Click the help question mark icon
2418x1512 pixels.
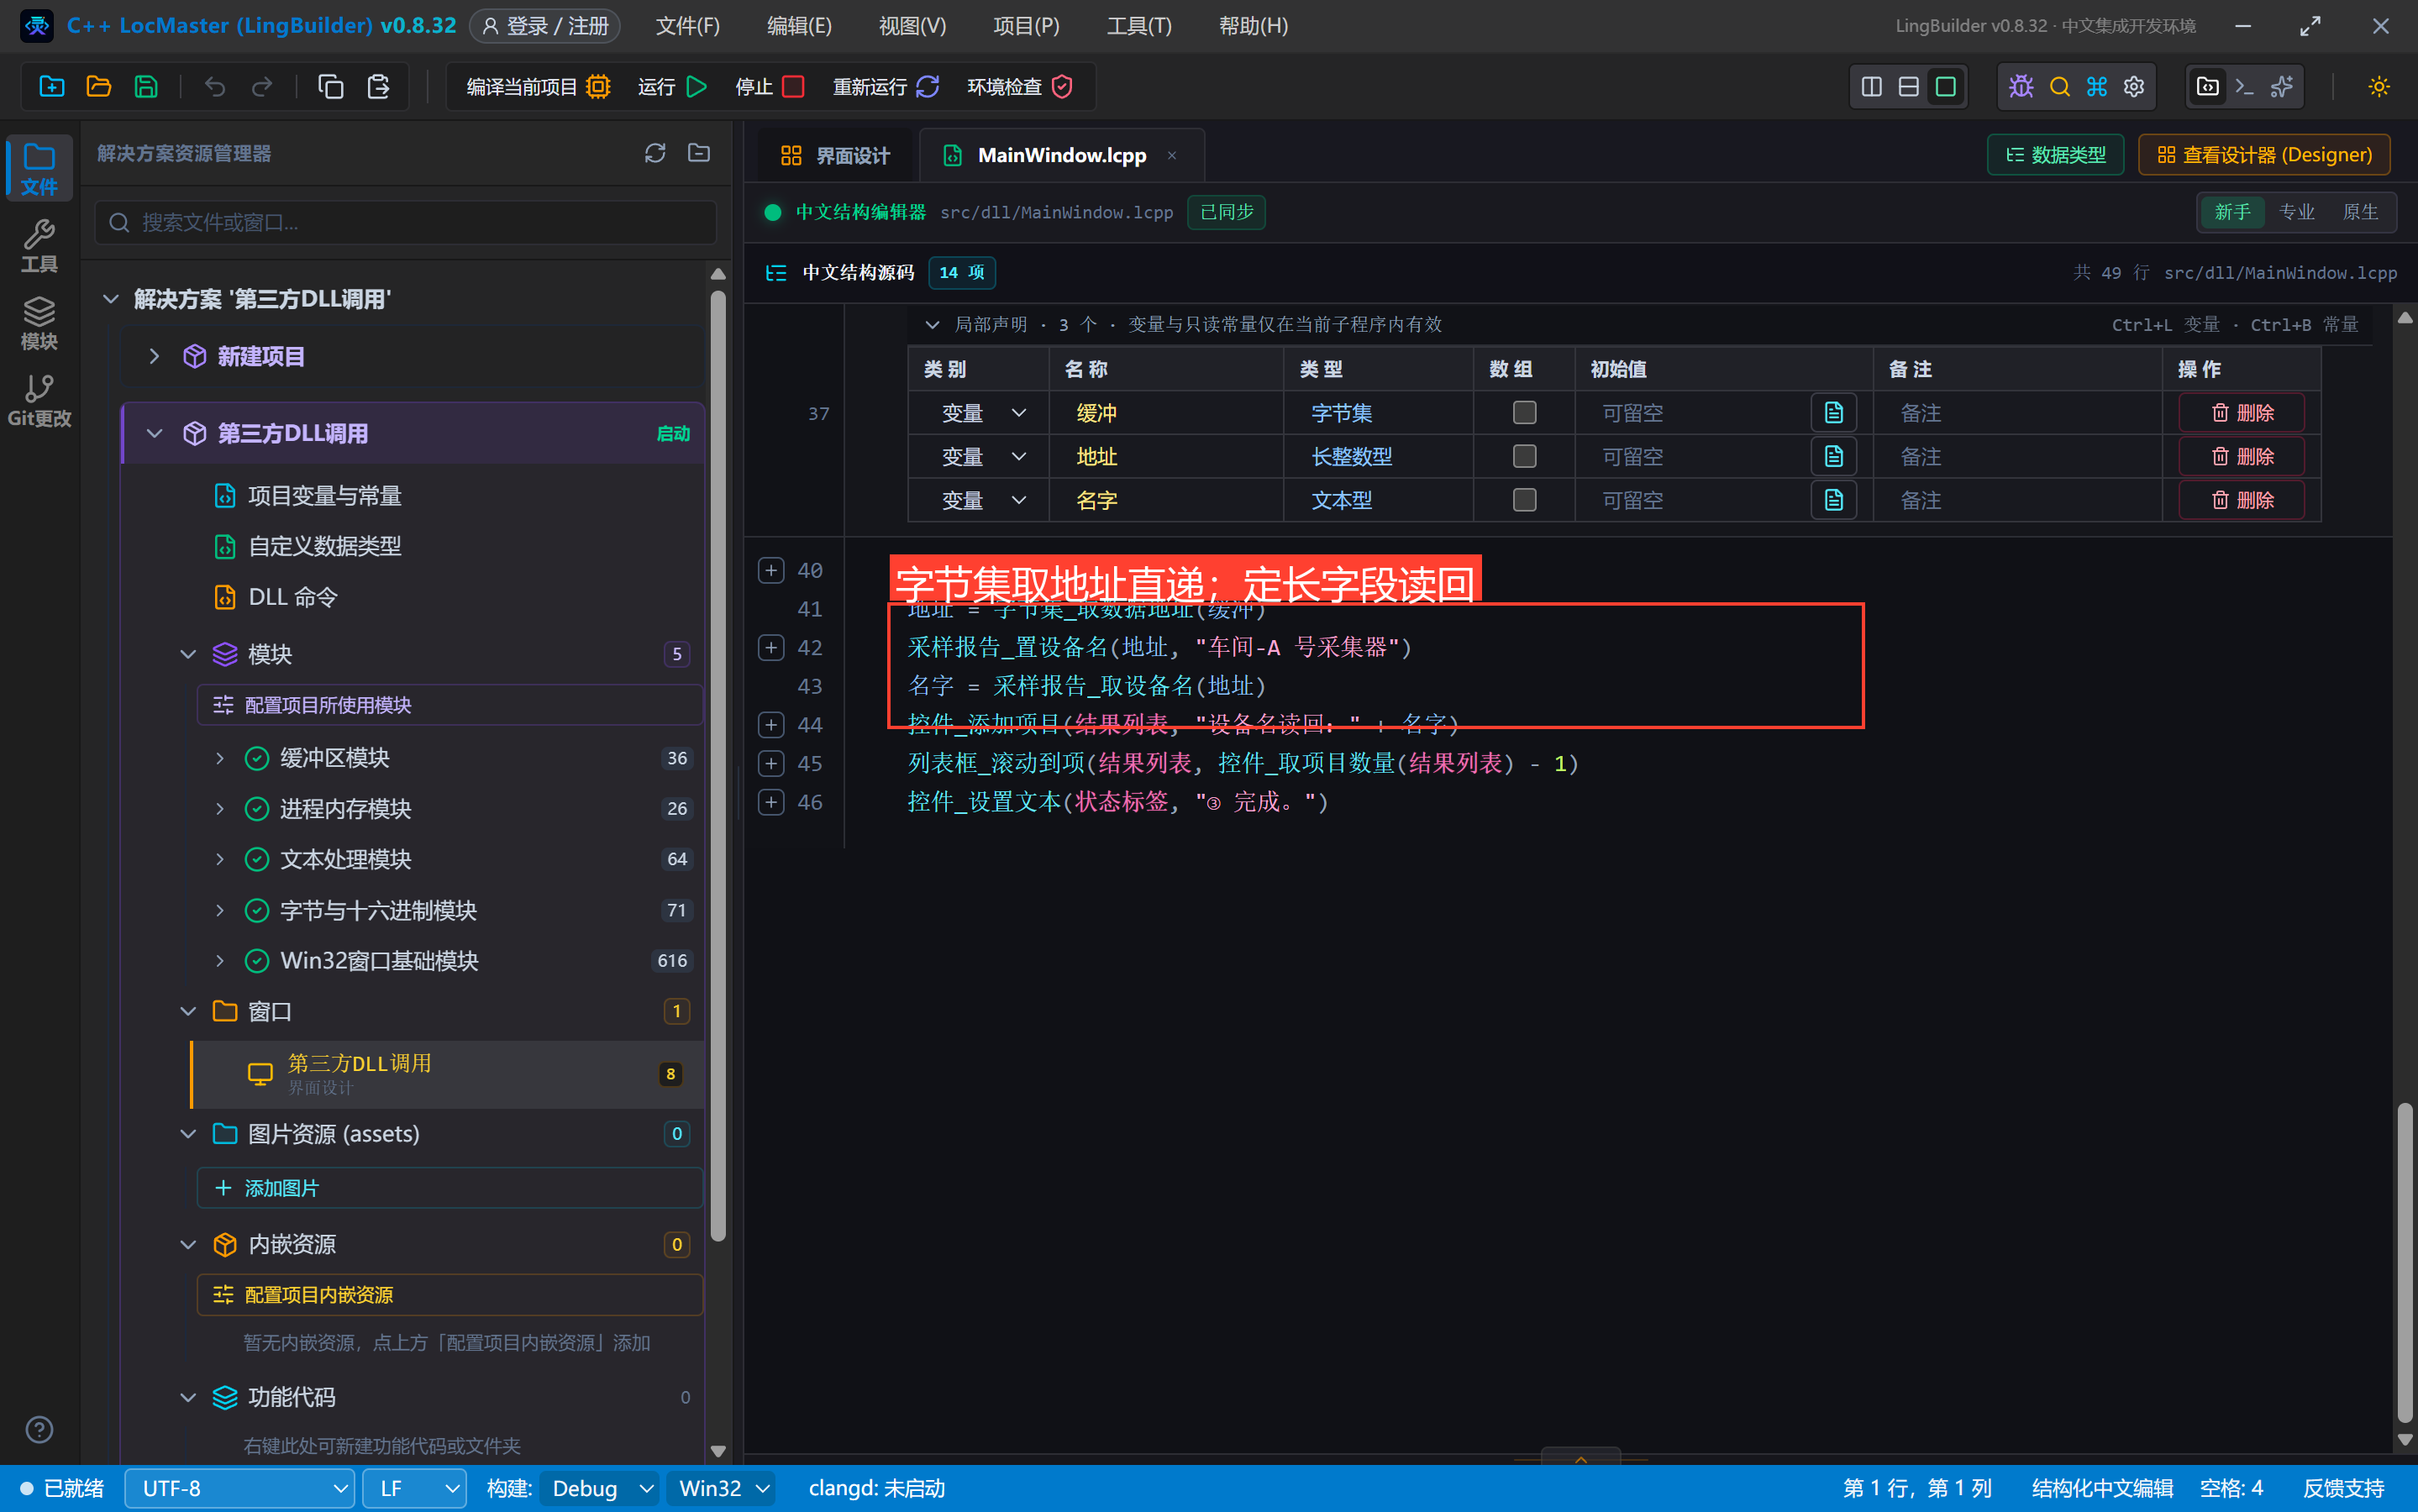click(x=39, y=1429)
